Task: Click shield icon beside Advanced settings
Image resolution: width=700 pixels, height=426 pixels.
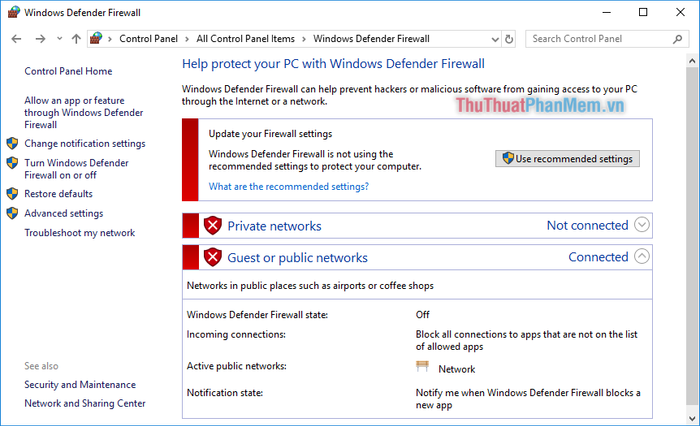Action: tap(12, 213)
